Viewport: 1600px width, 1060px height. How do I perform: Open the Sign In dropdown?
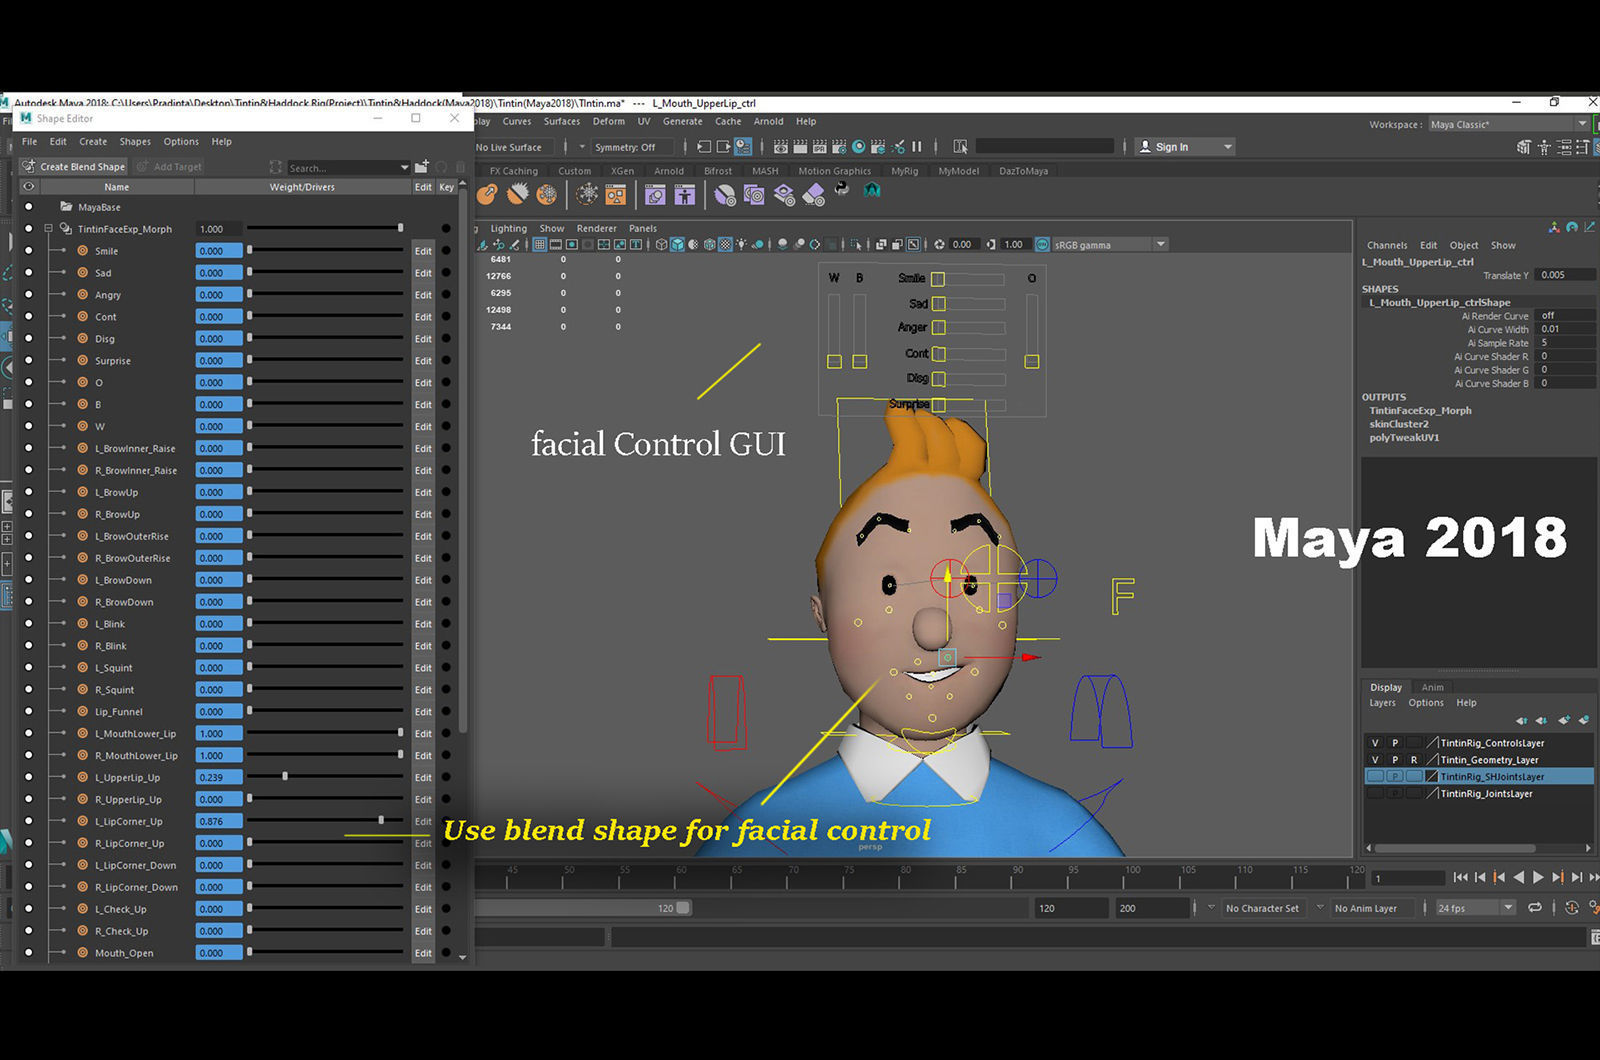[1185, 147]
